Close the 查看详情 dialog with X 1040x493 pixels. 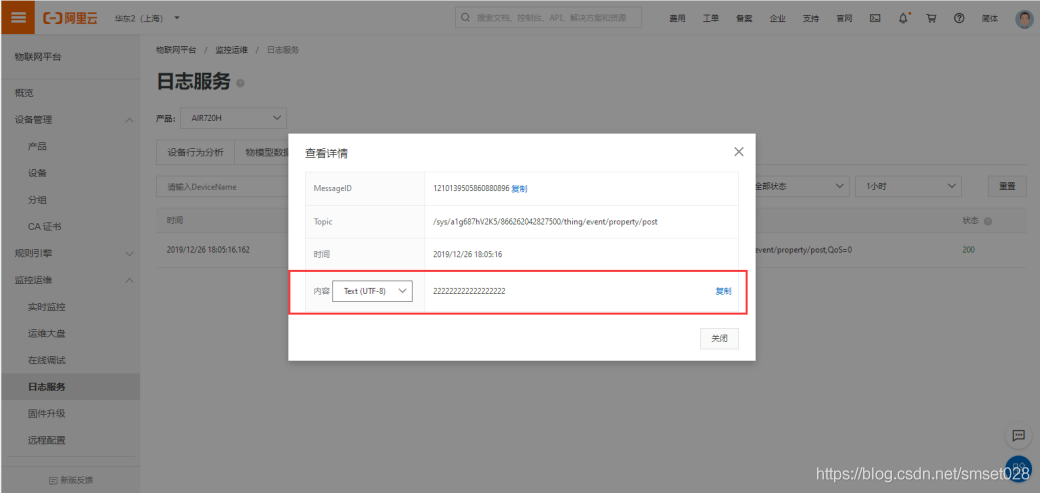tap(738, 152)
